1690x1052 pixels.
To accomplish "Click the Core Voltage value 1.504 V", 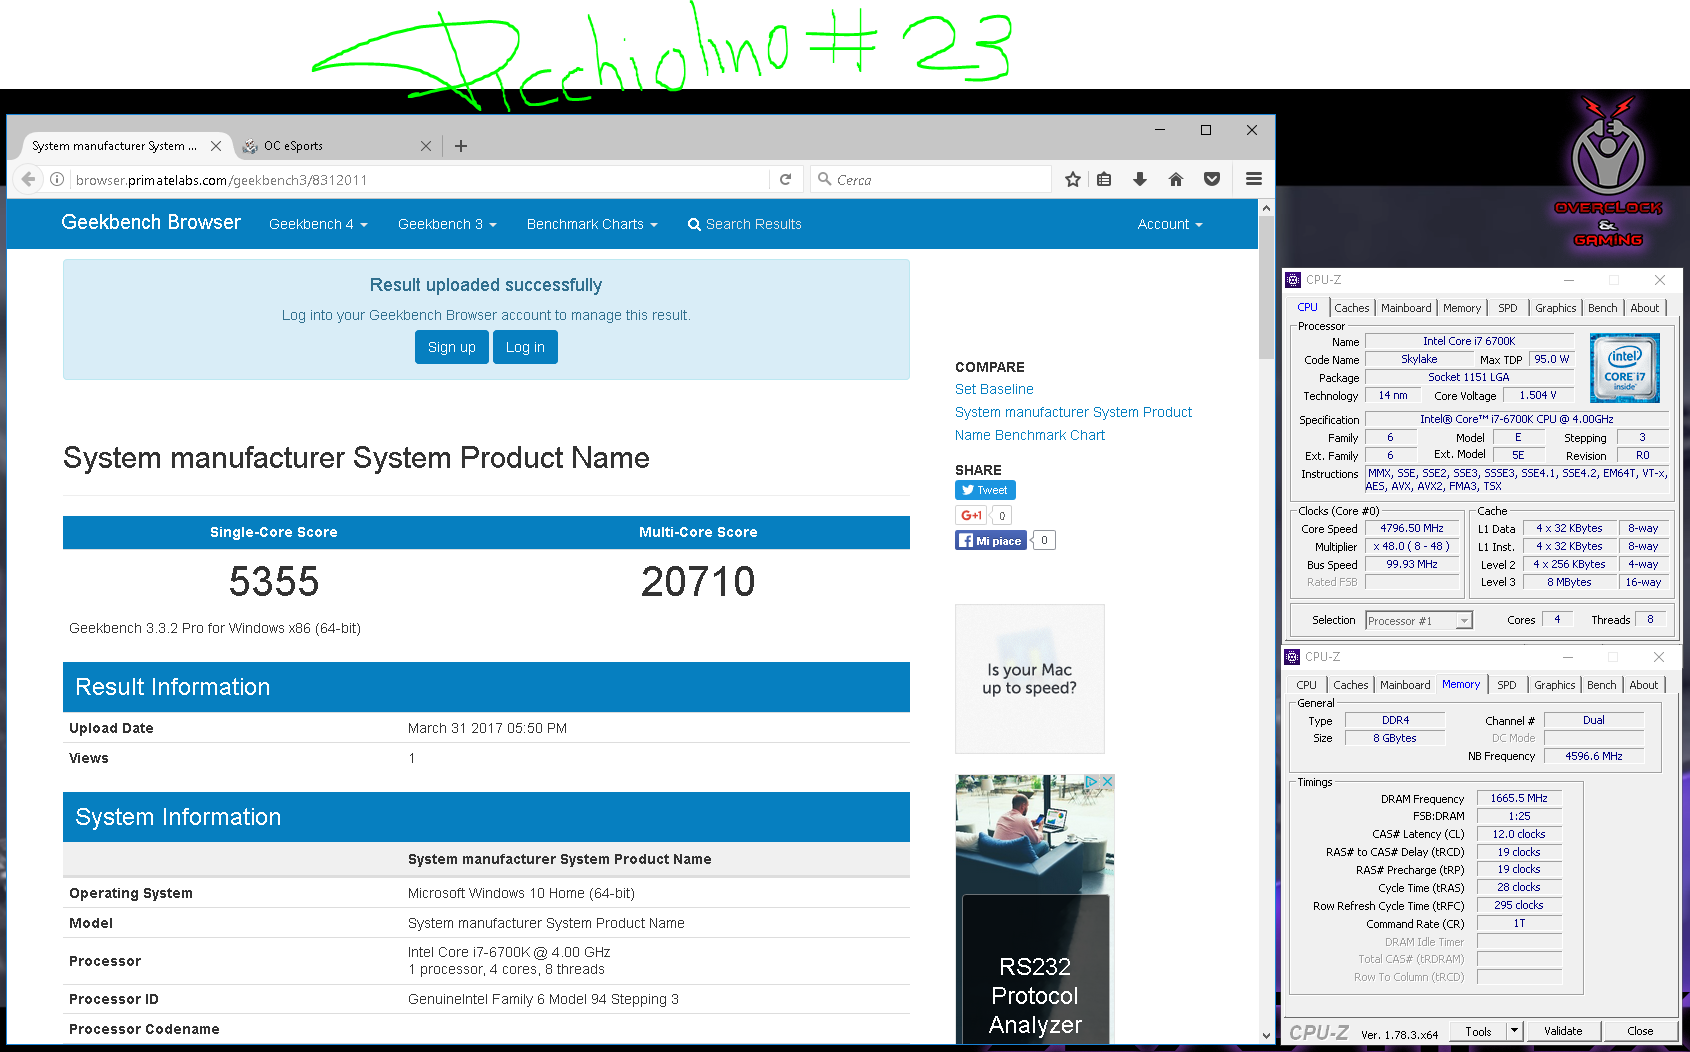I will click(x=1538, y=396).
